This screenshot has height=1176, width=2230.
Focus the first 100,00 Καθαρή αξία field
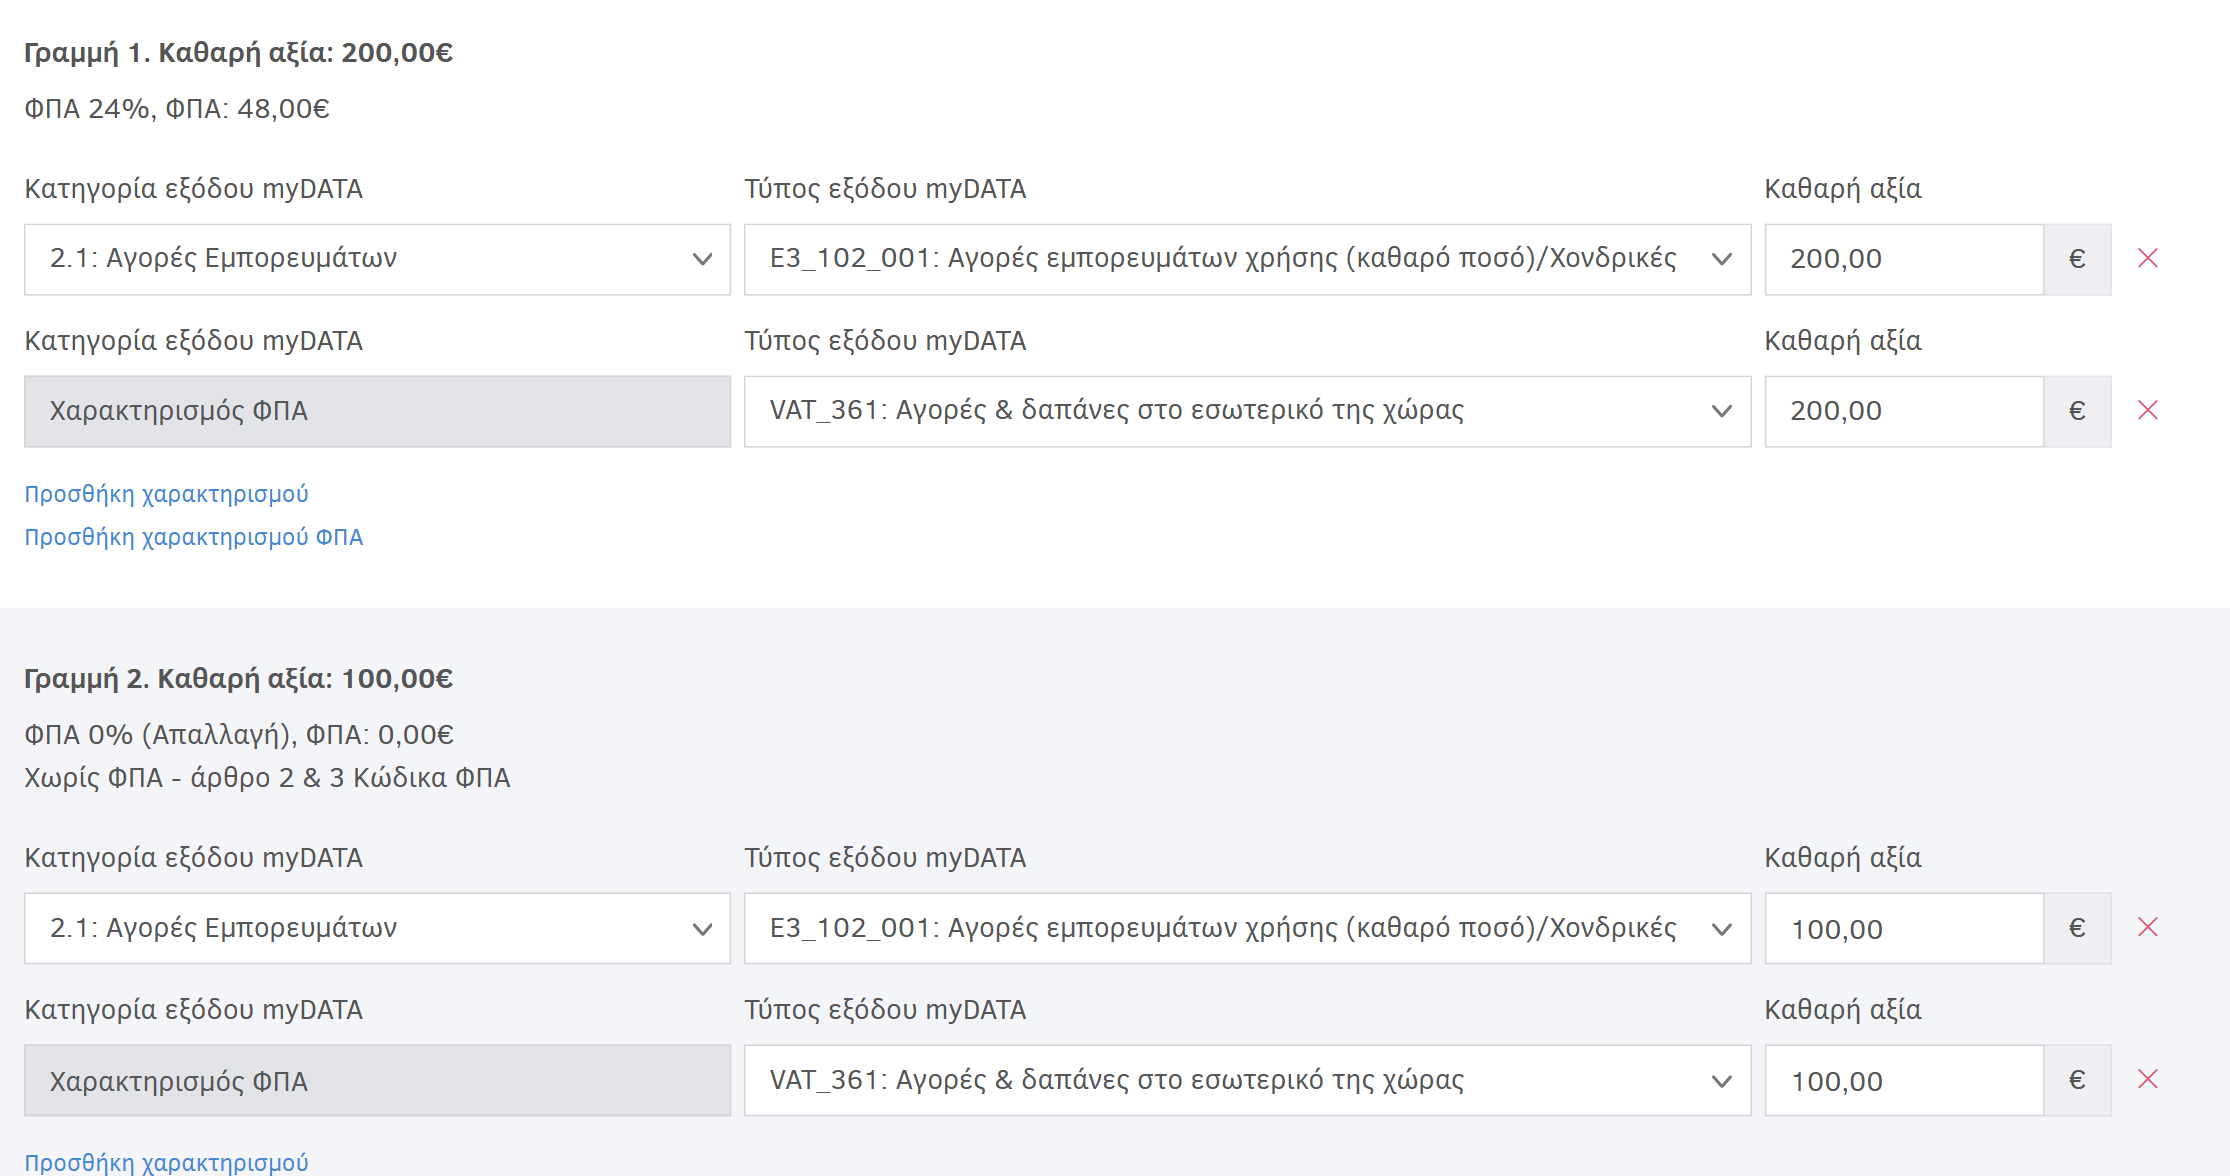1904,928
